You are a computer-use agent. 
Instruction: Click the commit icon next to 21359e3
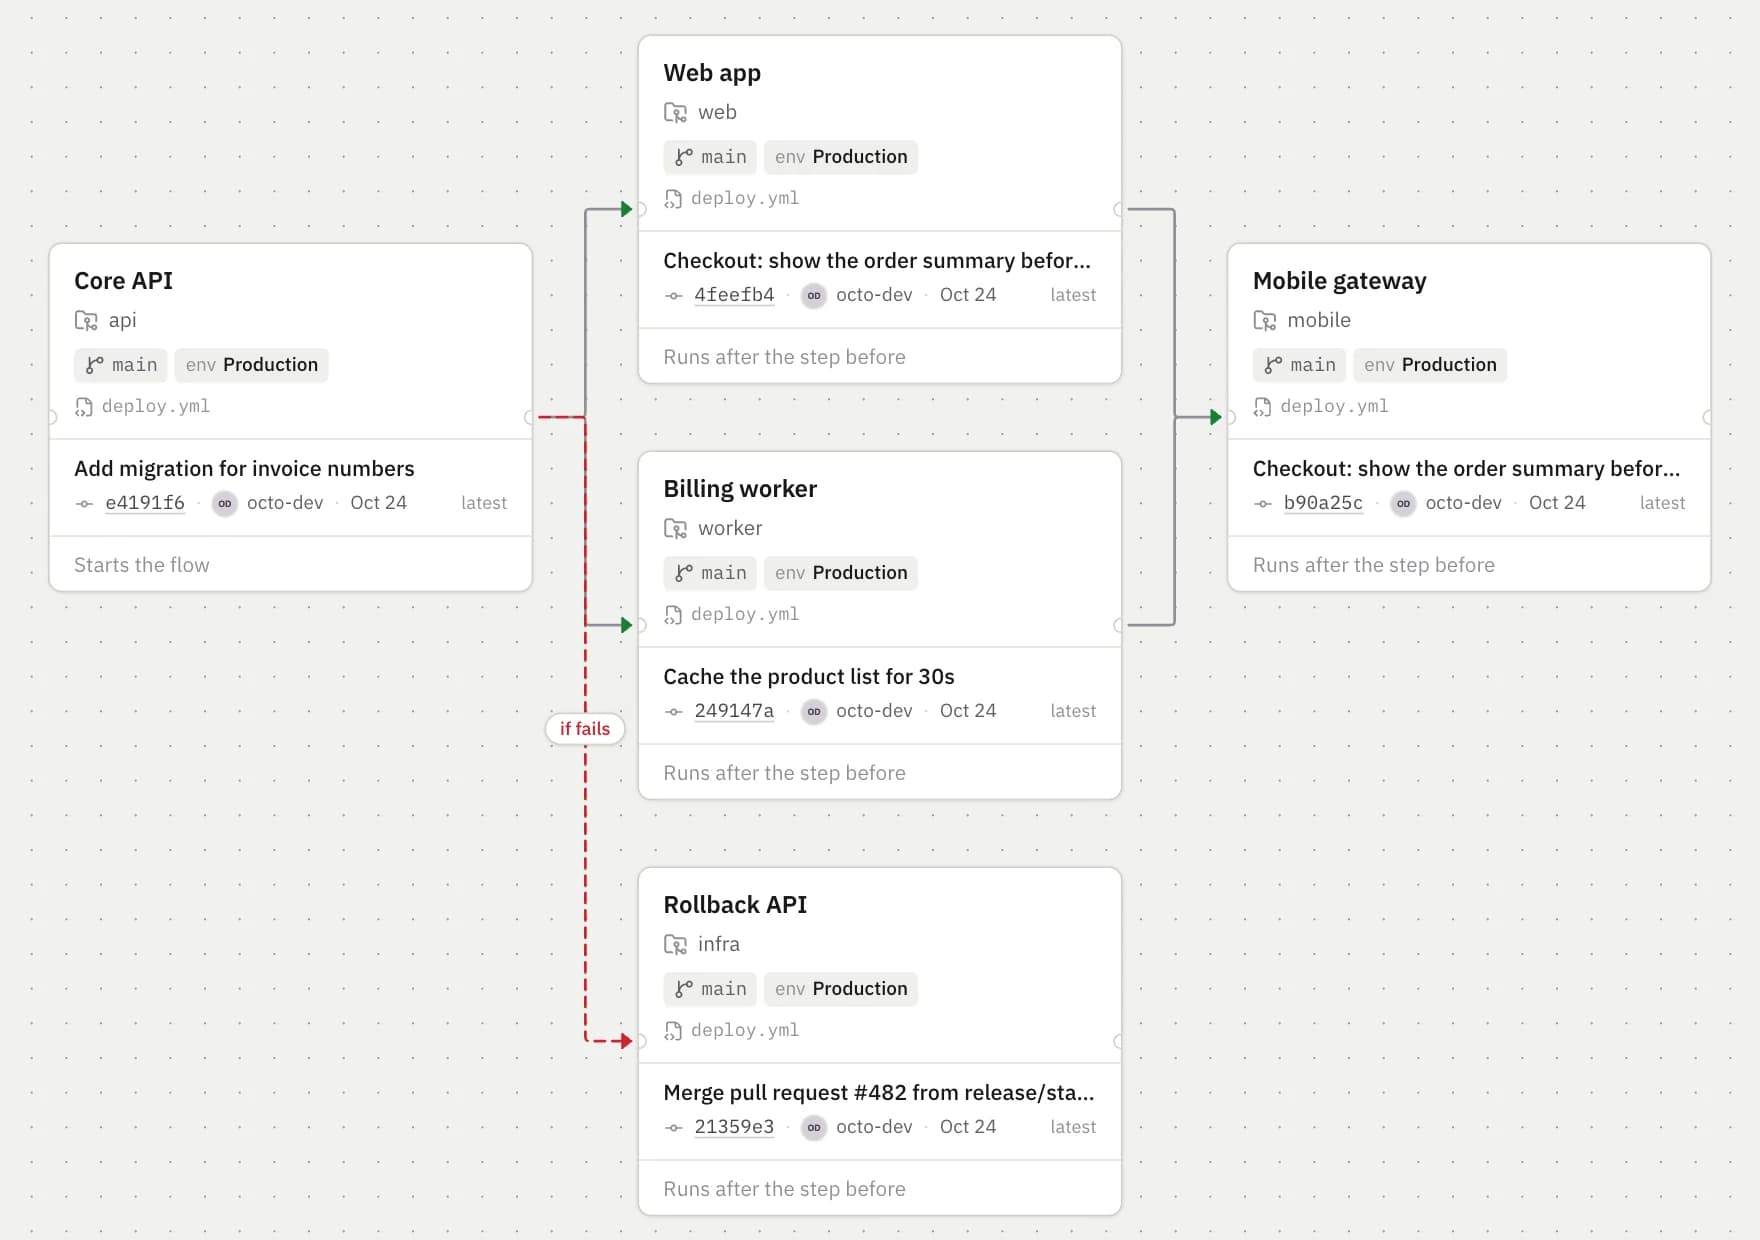click(673, 1128)
